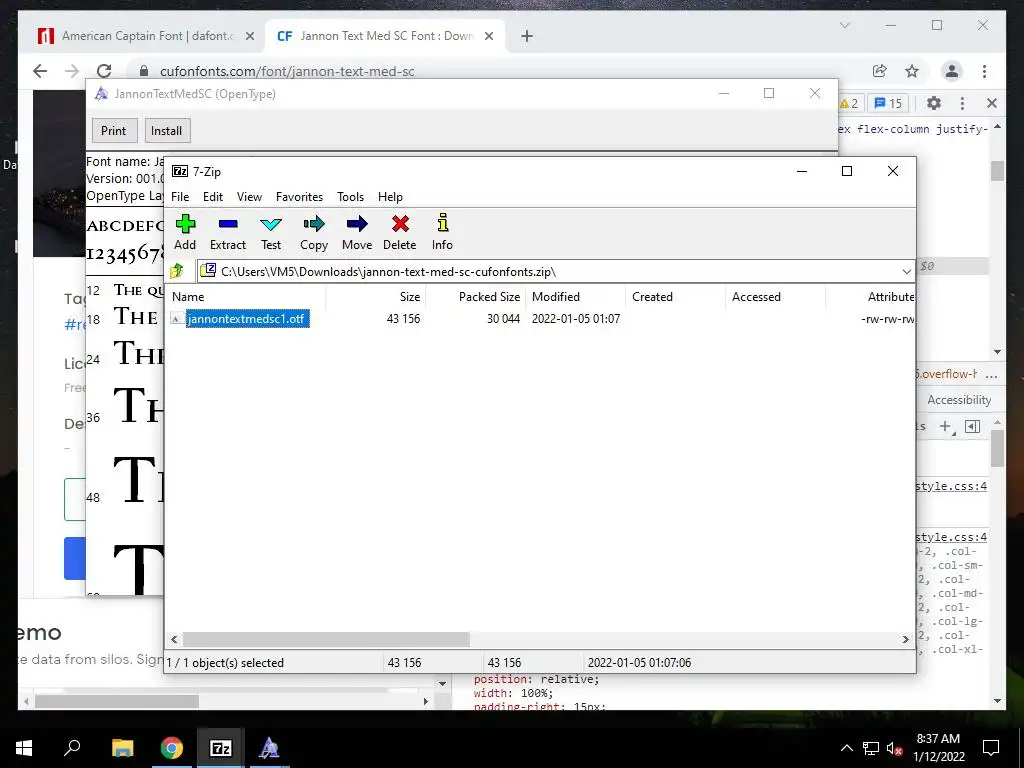Viewport: 1024px width, 768px height.
Task: Click the archive path address field
Action: click(x=549, y=272)
